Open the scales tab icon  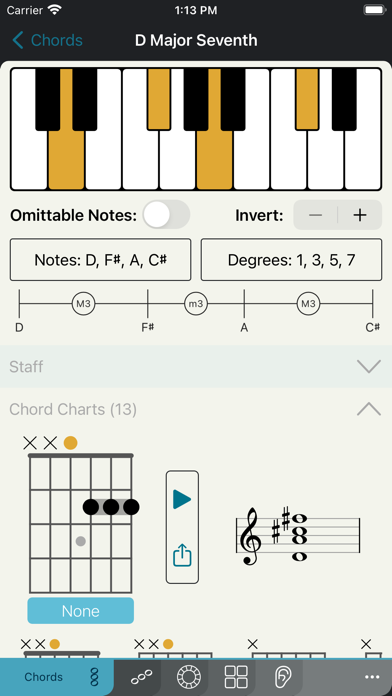click(x=142, y=677)
